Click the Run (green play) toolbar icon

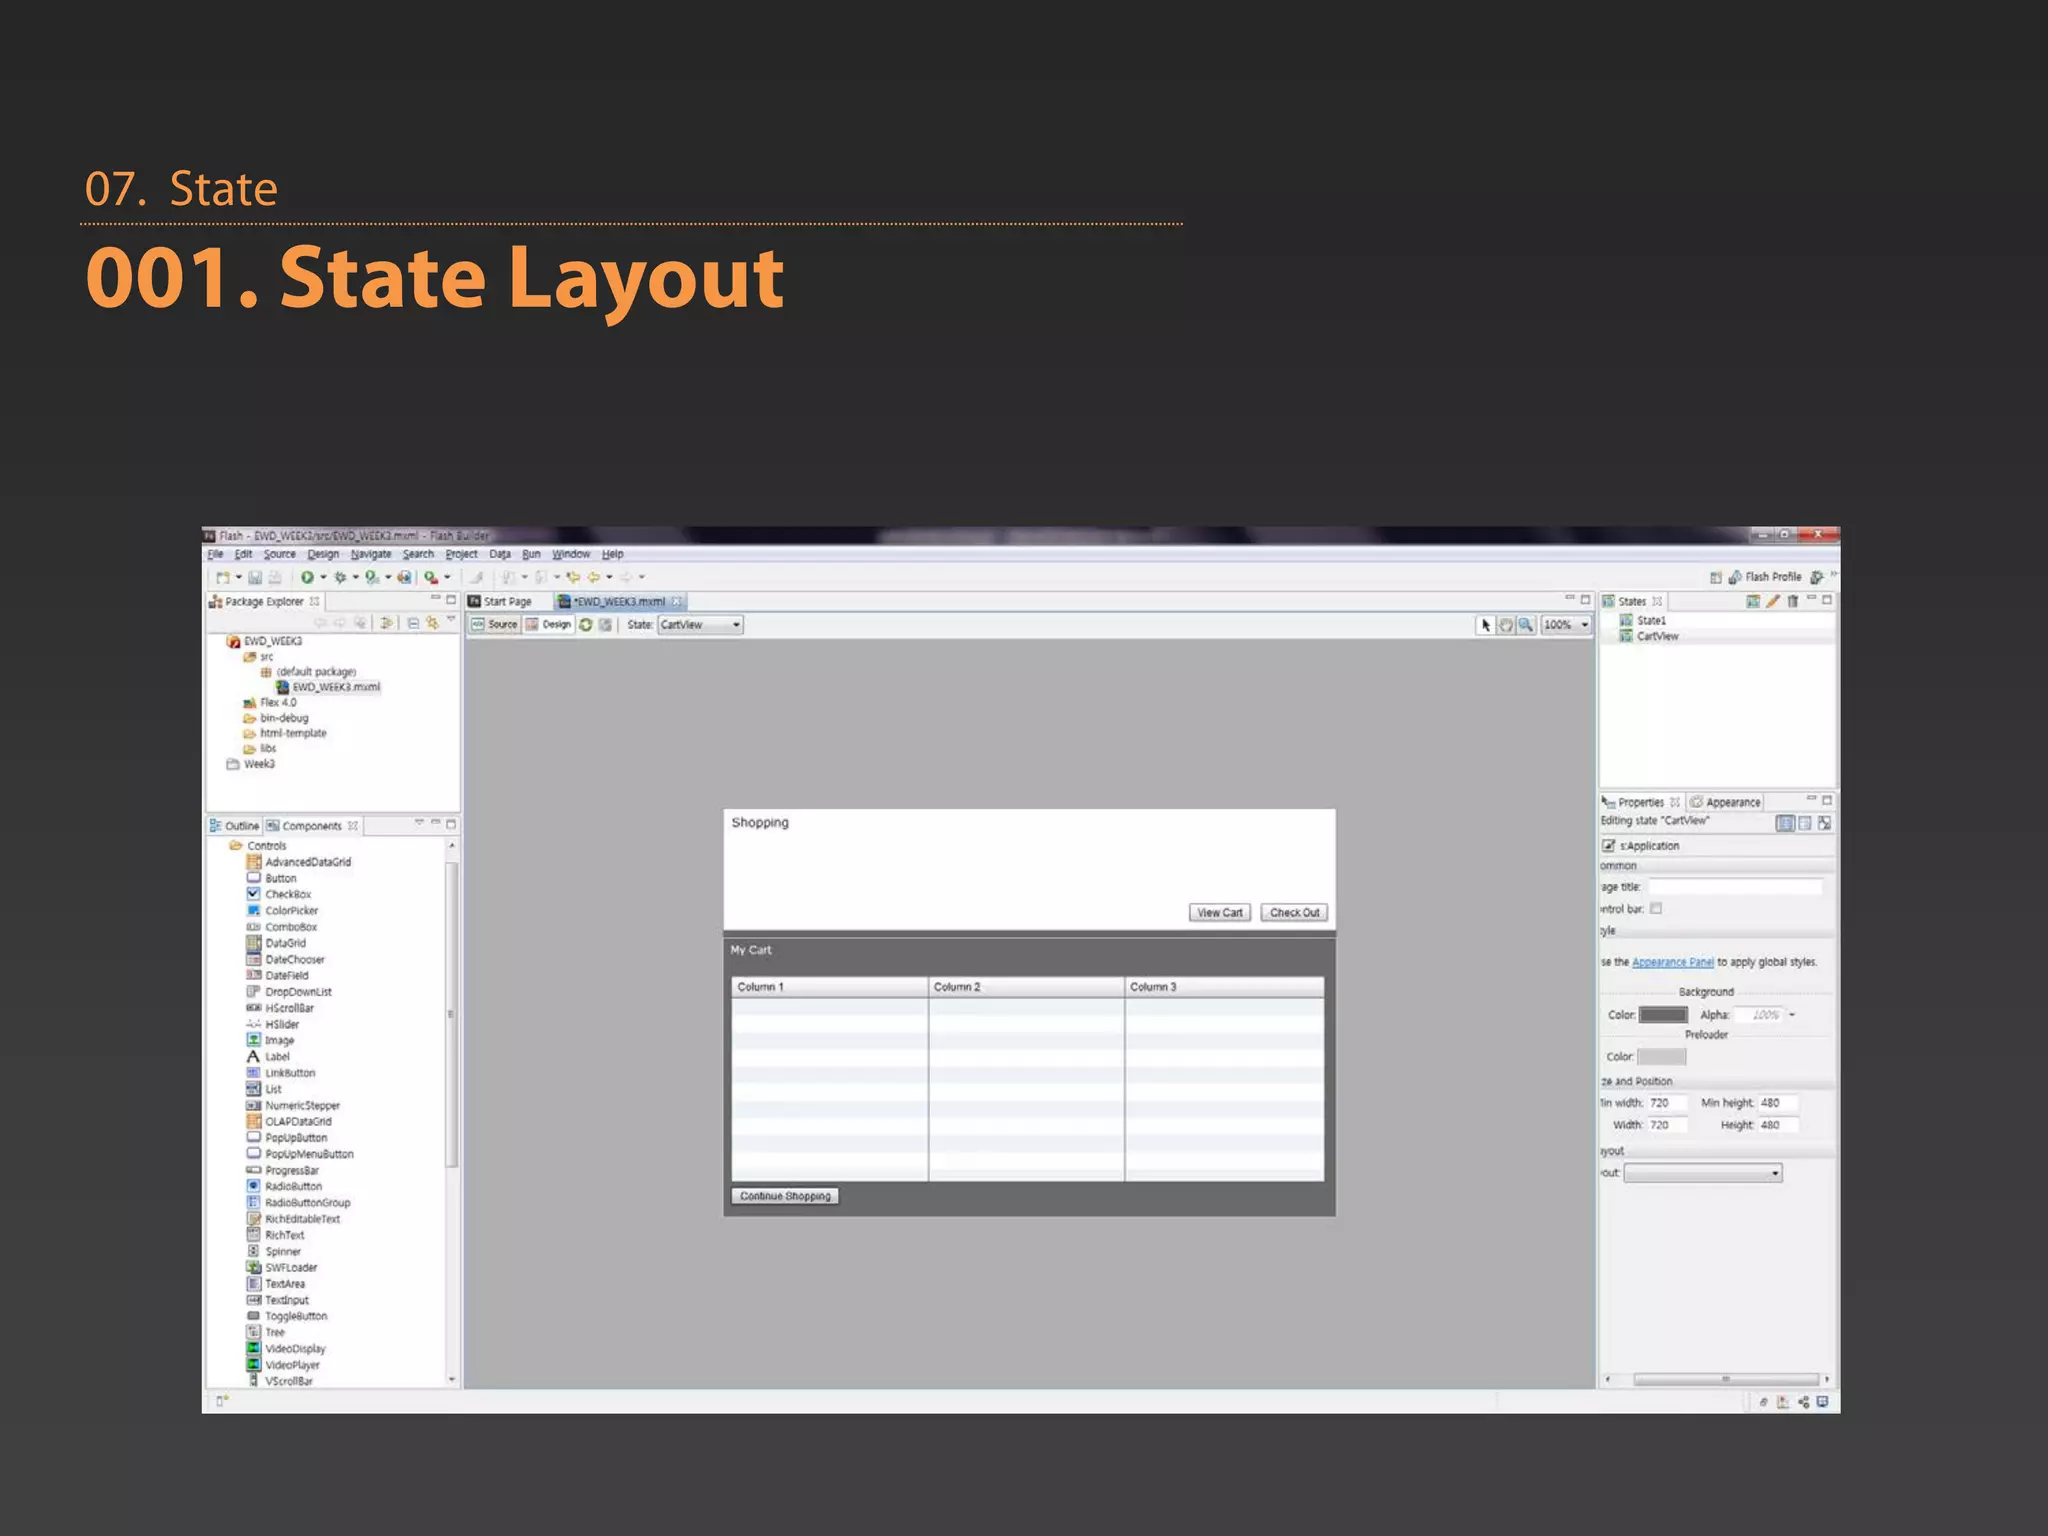(307, 577)
